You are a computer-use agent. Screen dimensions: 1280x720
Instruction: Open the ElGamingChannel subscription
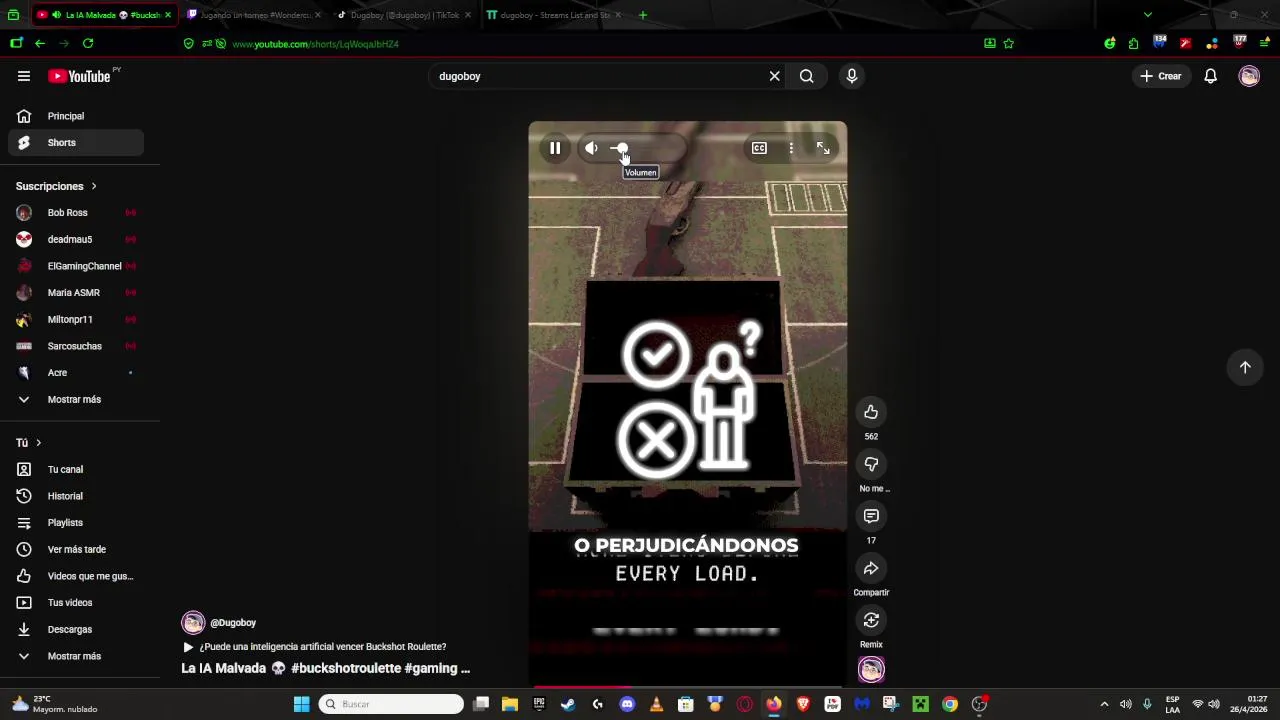(76, 266)
